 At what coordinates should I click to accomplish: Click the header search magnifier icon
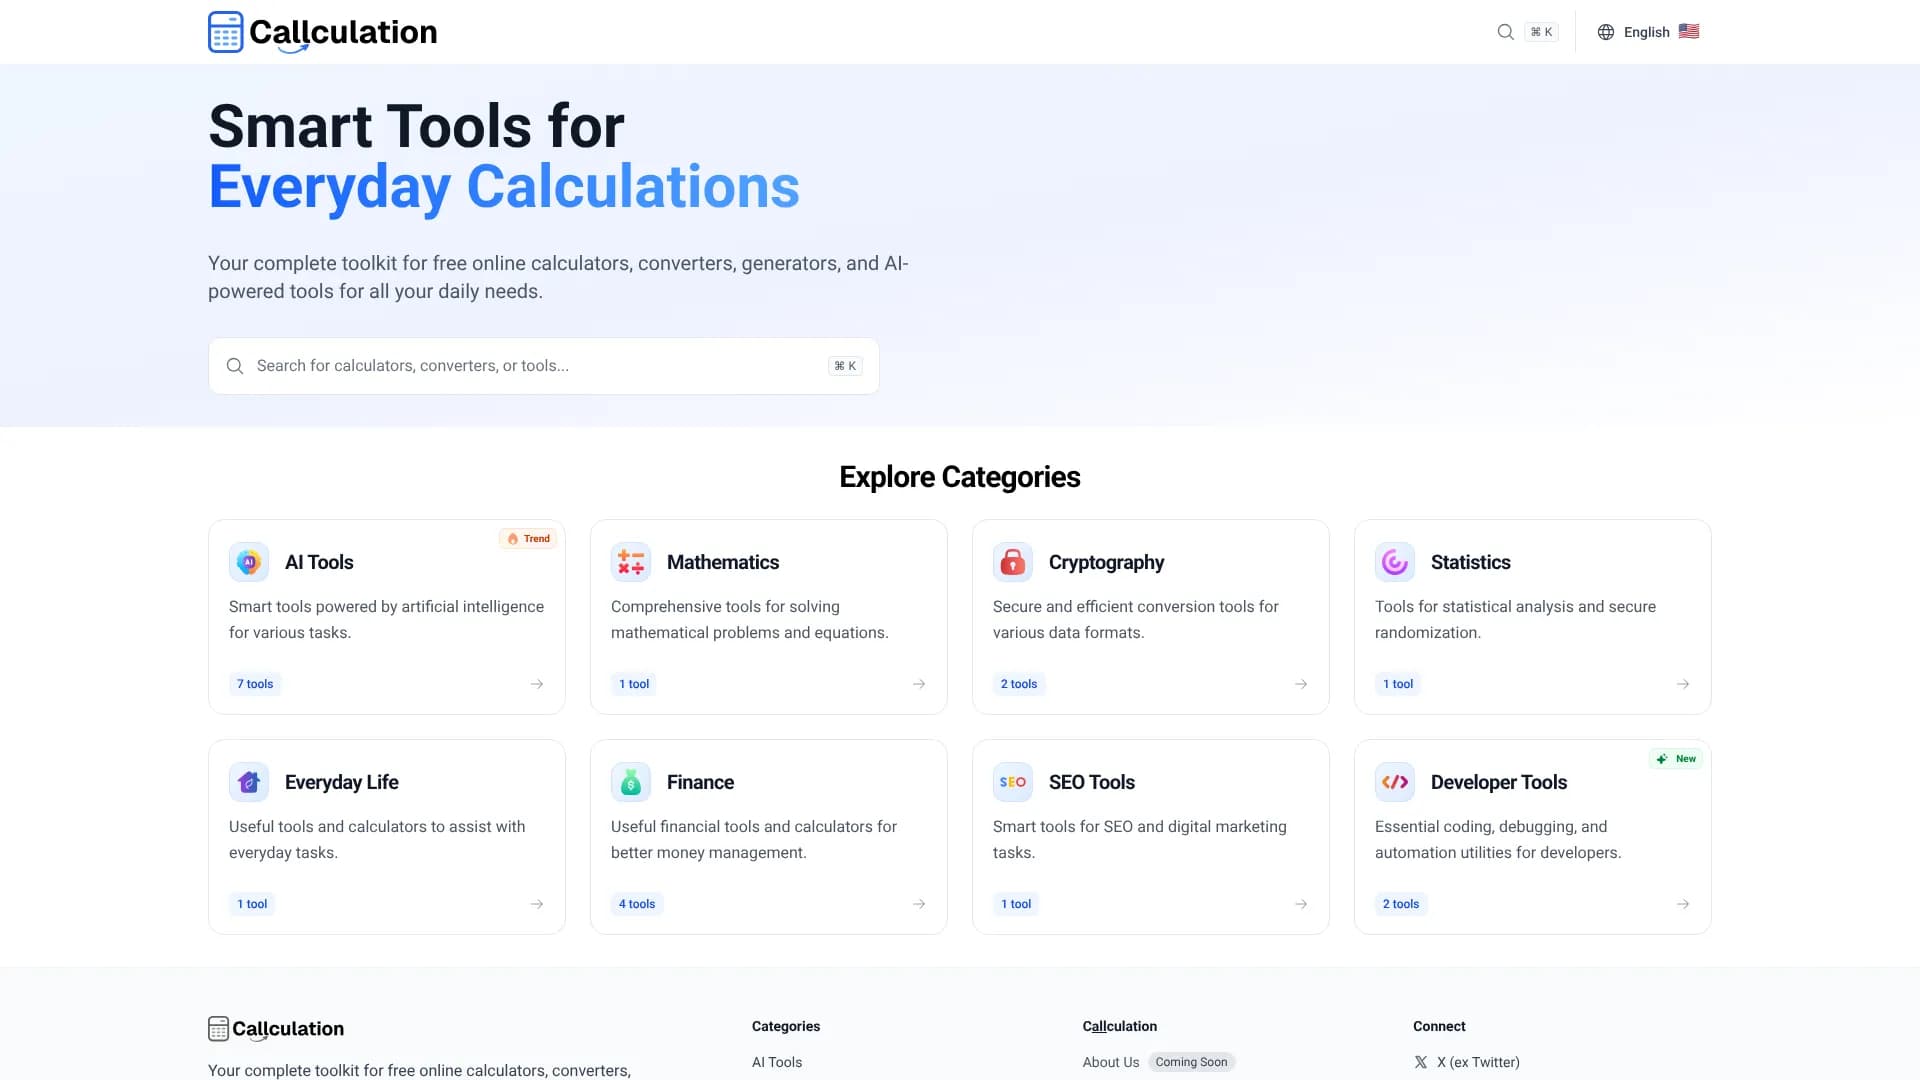pyautogui.click(x=1505, y=32)
